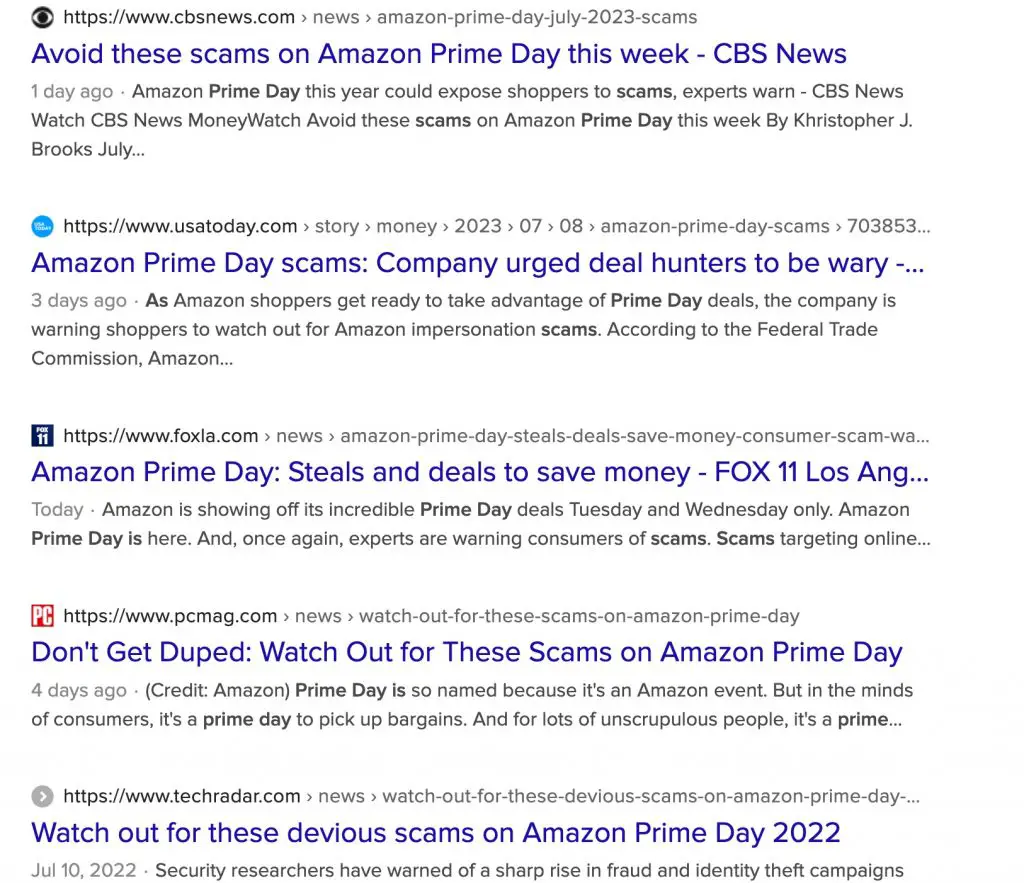Select the FOX 11 station favicon
This screenshot has width=1024, height=883.
point(42,435)
